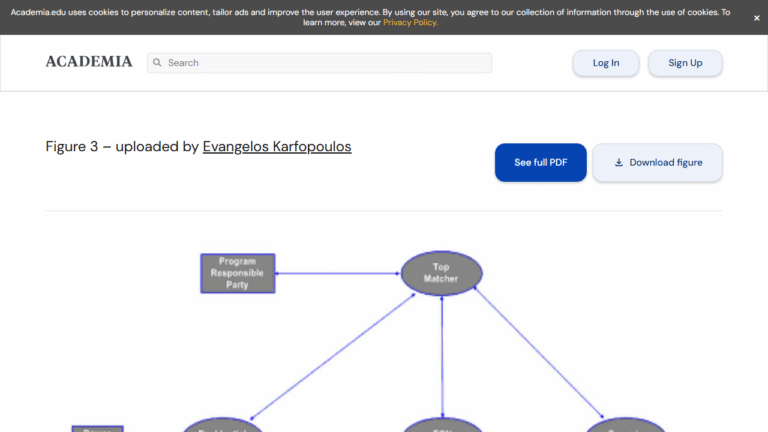Click the bottom-right ellipse node in diagram

625,427
